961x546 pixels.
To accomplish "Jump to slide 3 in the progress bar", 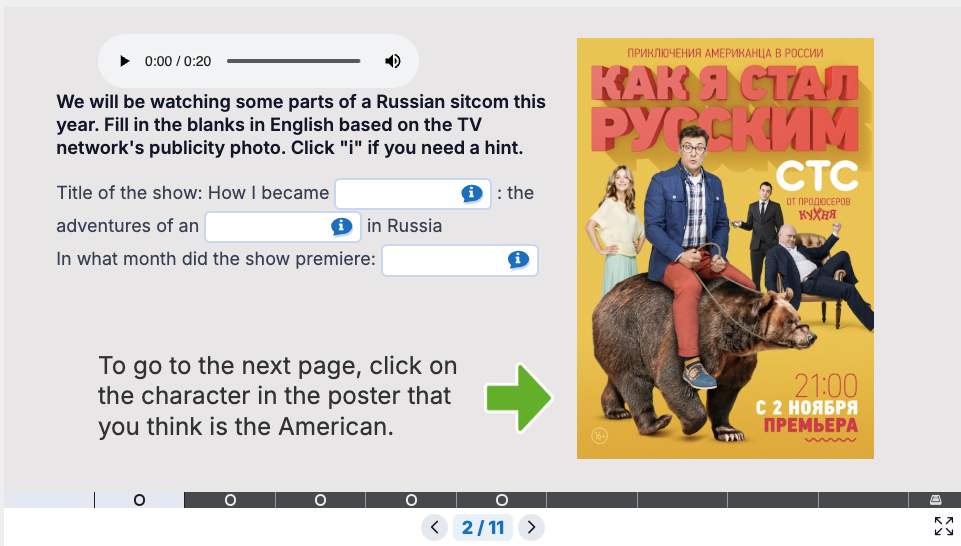I will (x=230, y=500).
